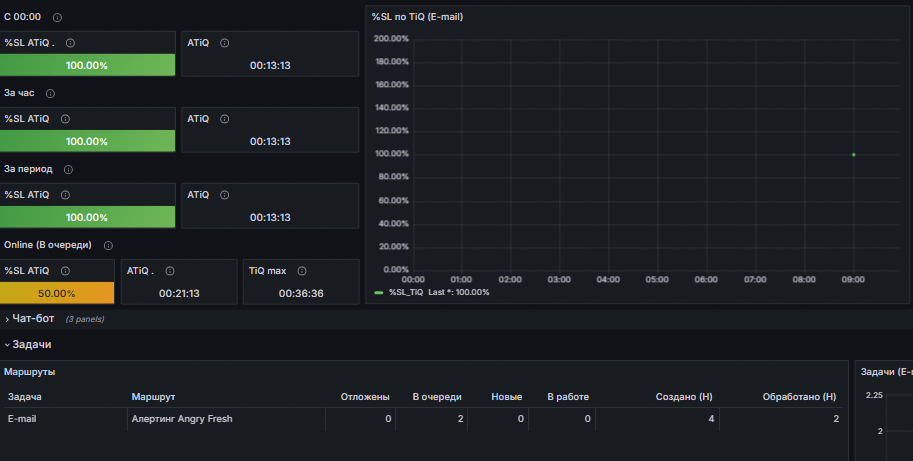Viewport: 913px width, 461px height.
Task: Click the info icon on the ATiQ panel under "За час"
Action: tap(224, 119)
